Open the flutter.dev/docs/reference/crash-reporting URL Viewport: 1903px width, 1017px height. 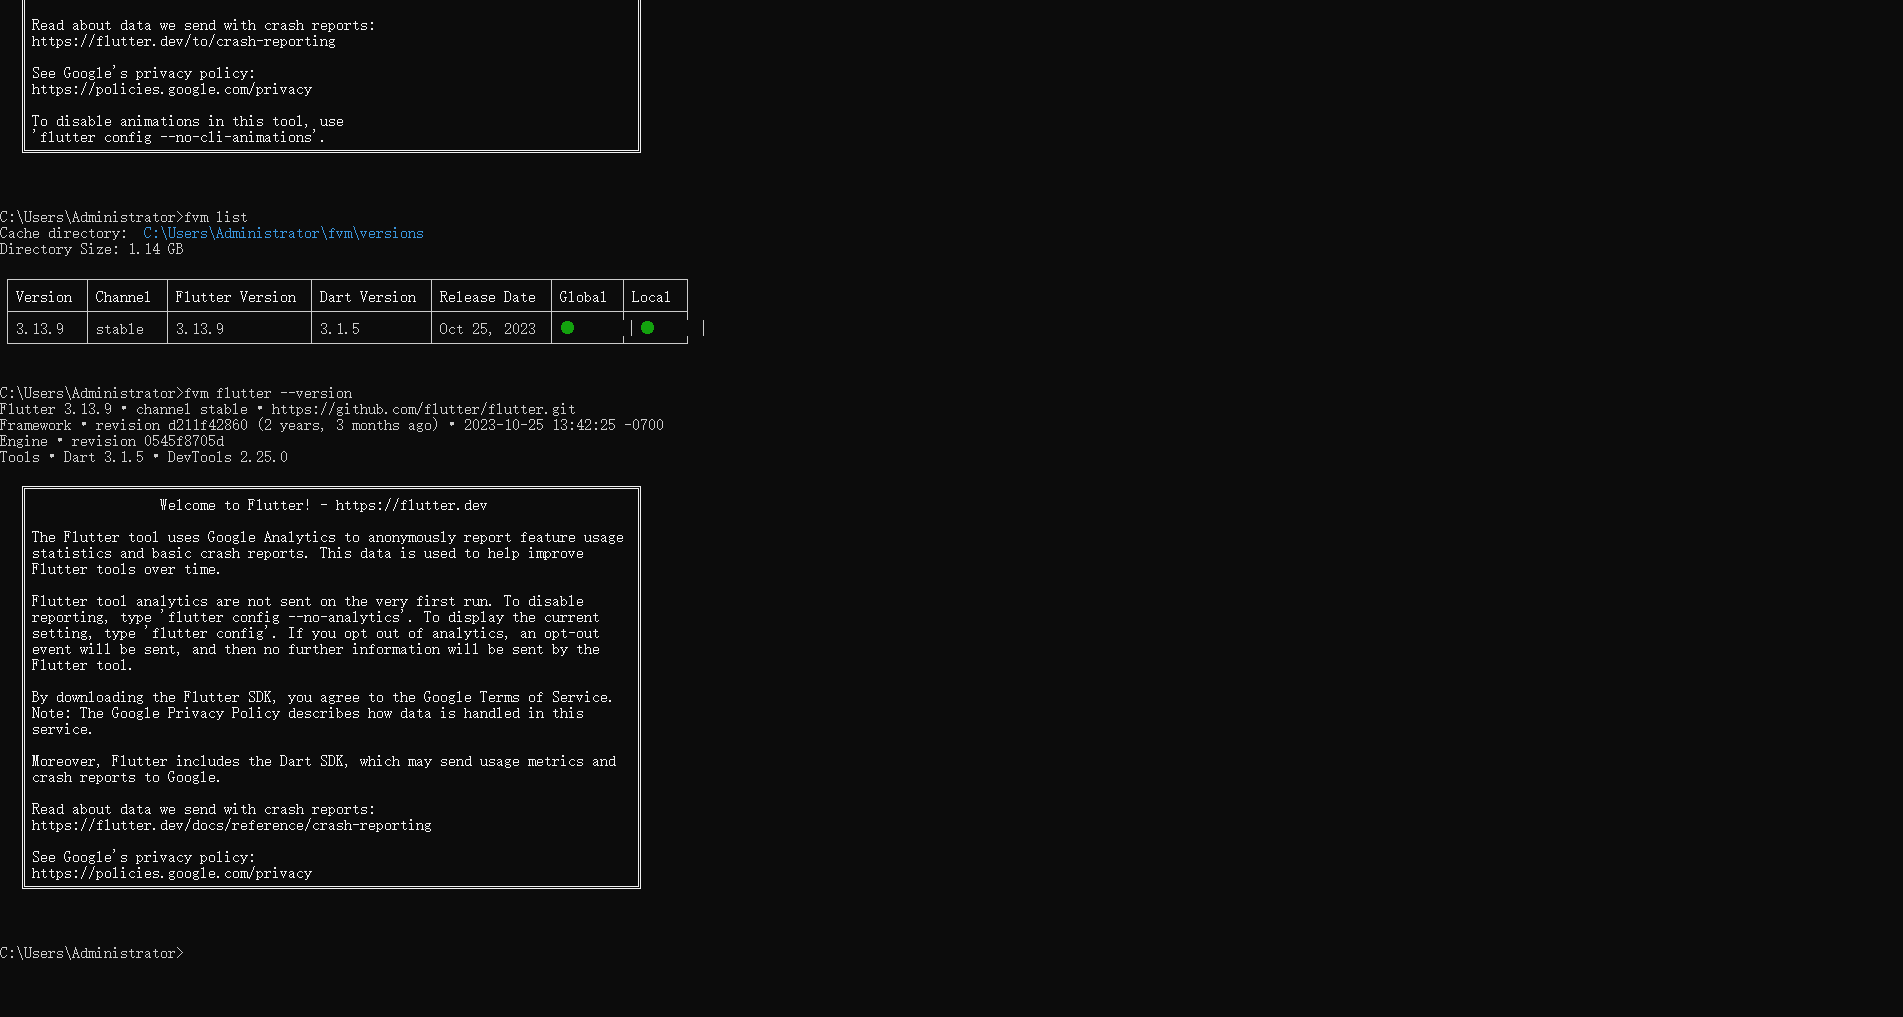point(231,825)
